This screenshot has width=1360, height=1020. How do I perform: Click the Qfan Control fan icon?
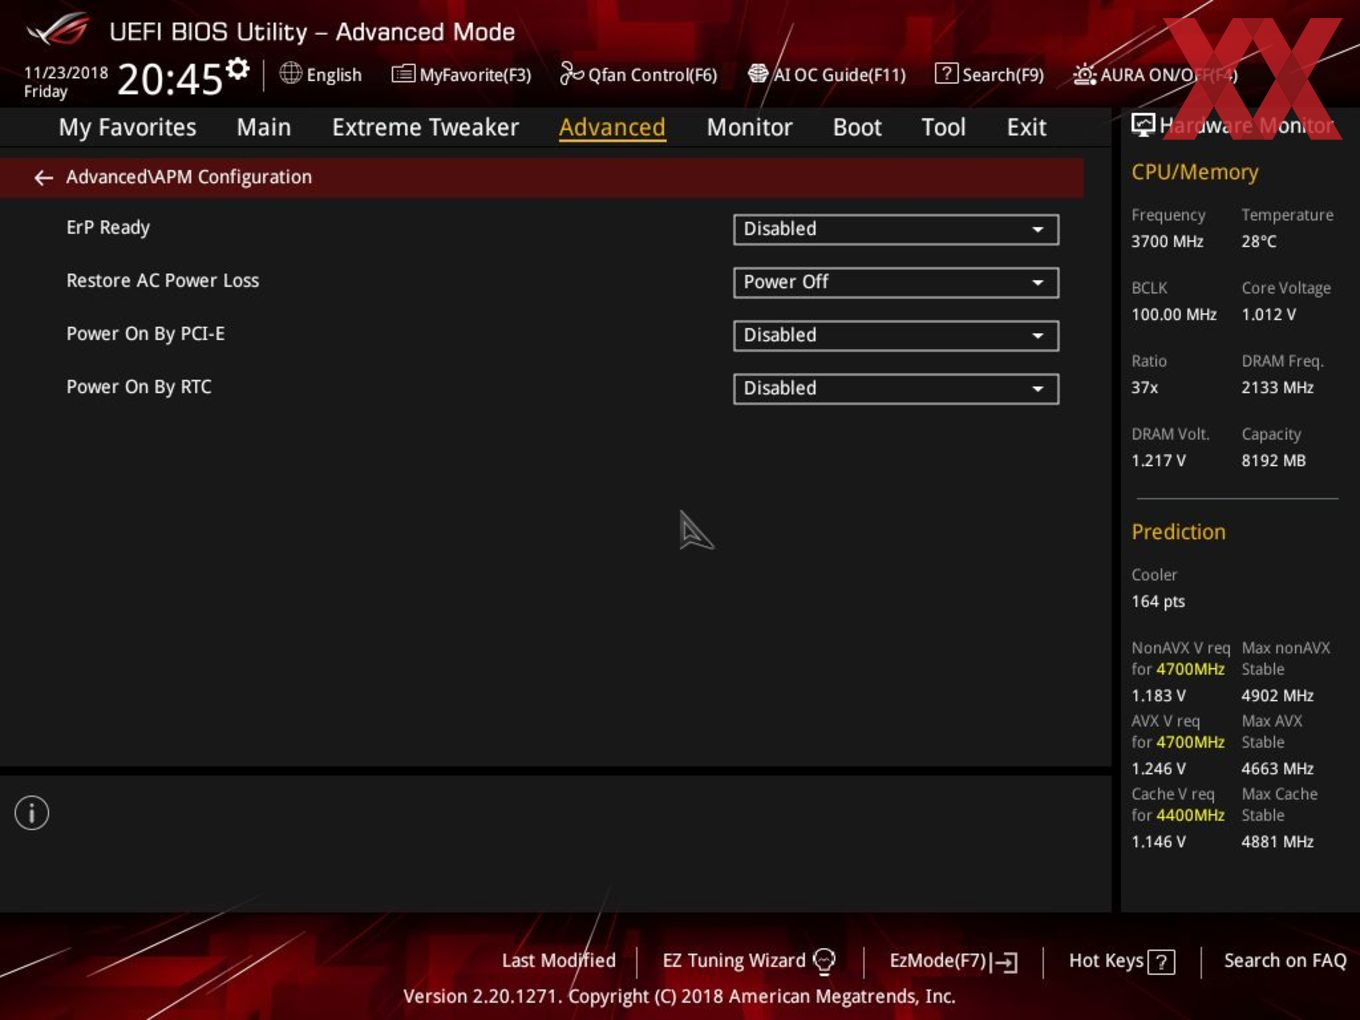(x=571, y=73)
